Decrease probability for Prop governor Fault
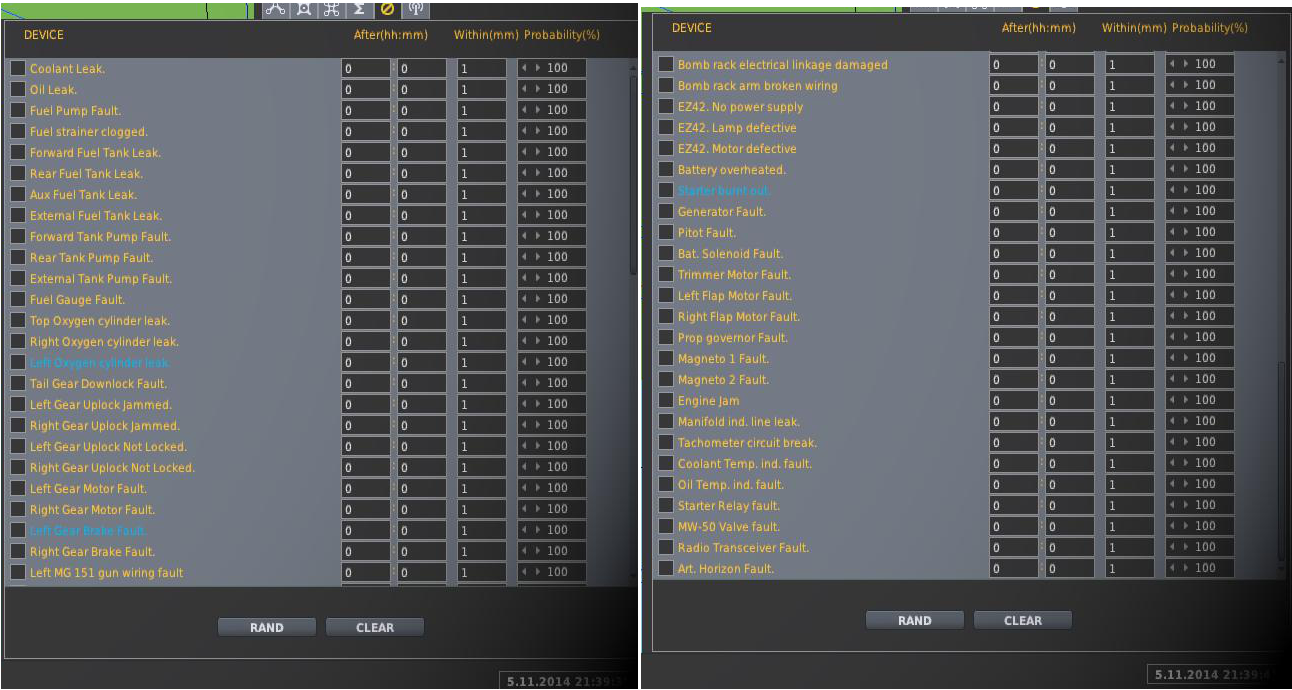 click(1174, 337)
